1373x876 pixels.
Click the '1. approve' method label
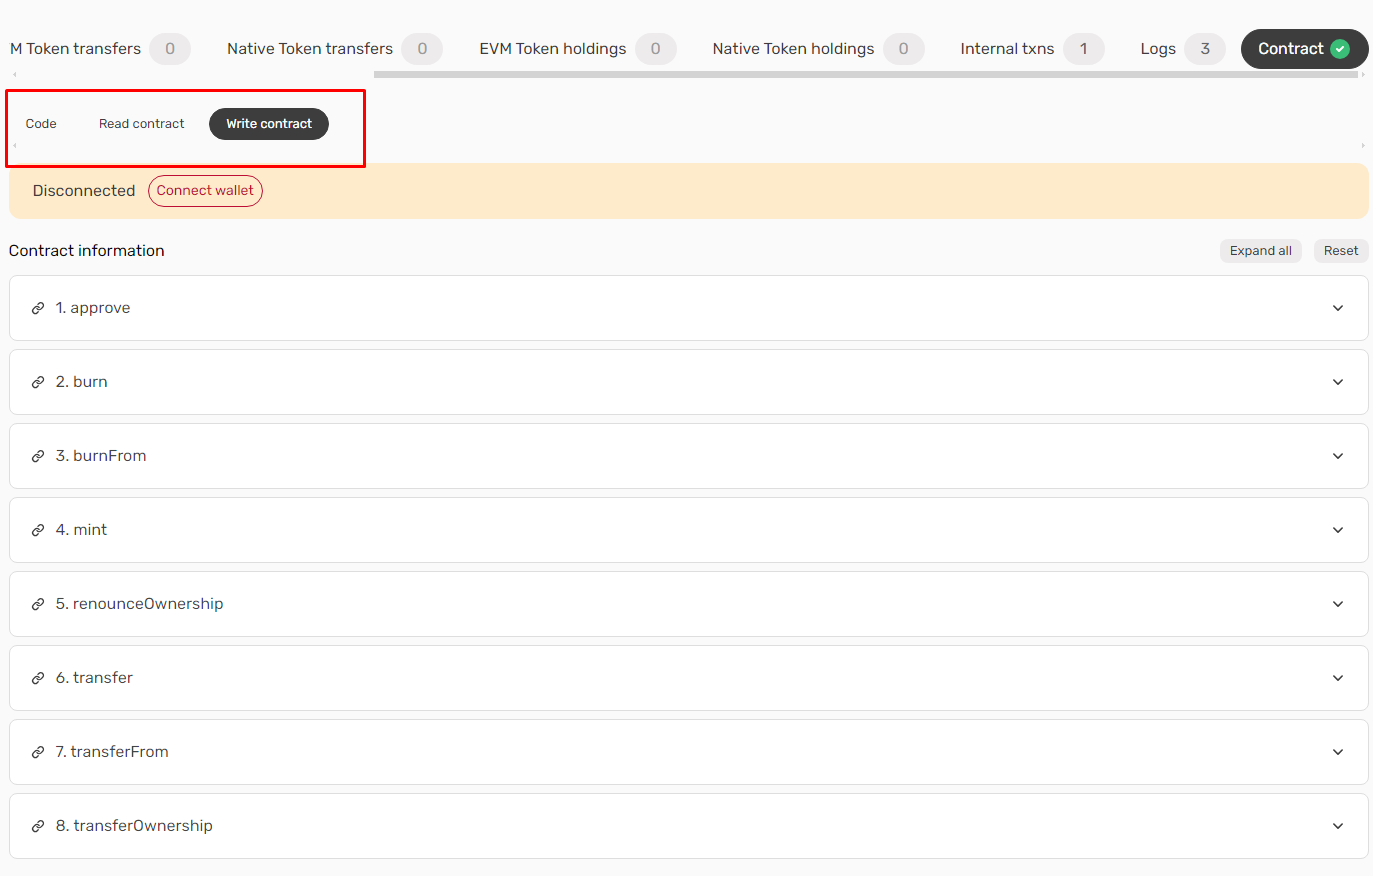pyautogui.click(x=93, y=308)
